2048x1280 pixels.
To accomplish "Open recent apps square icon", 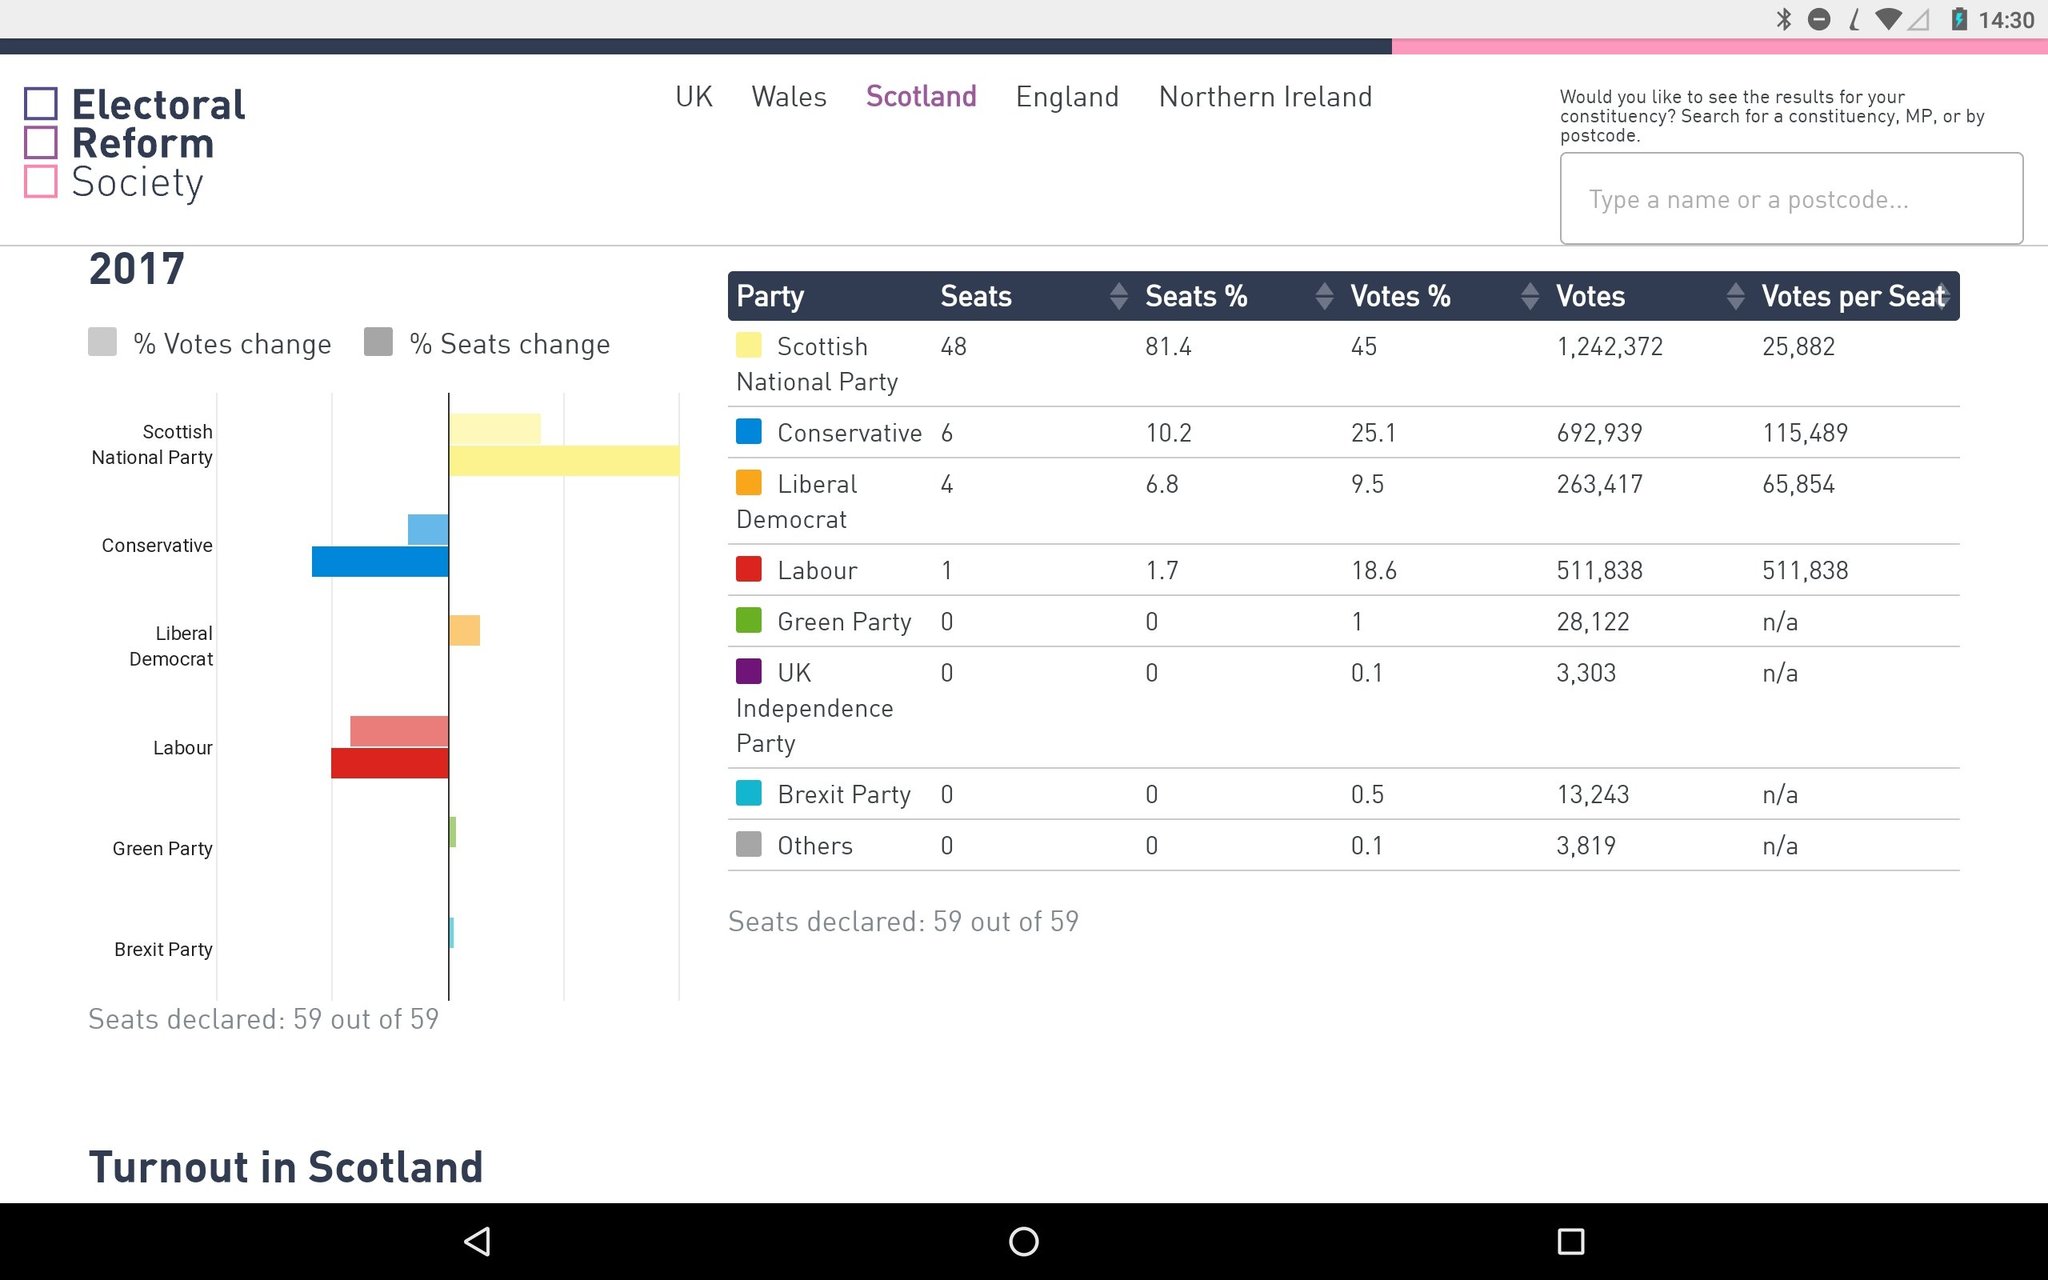I will click(x=1570, y=1241).
